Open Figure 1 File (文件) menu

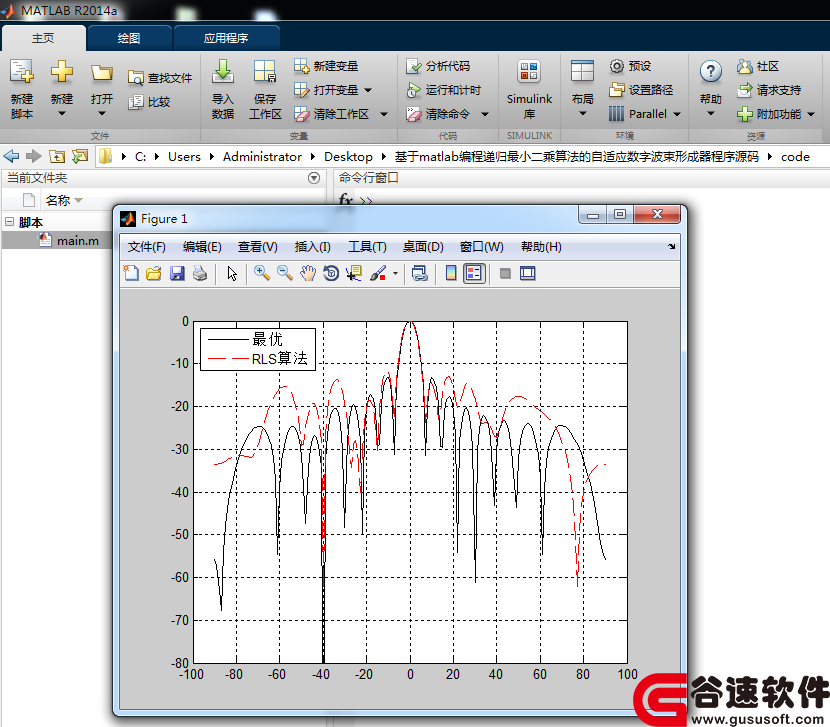click(147, 247)
